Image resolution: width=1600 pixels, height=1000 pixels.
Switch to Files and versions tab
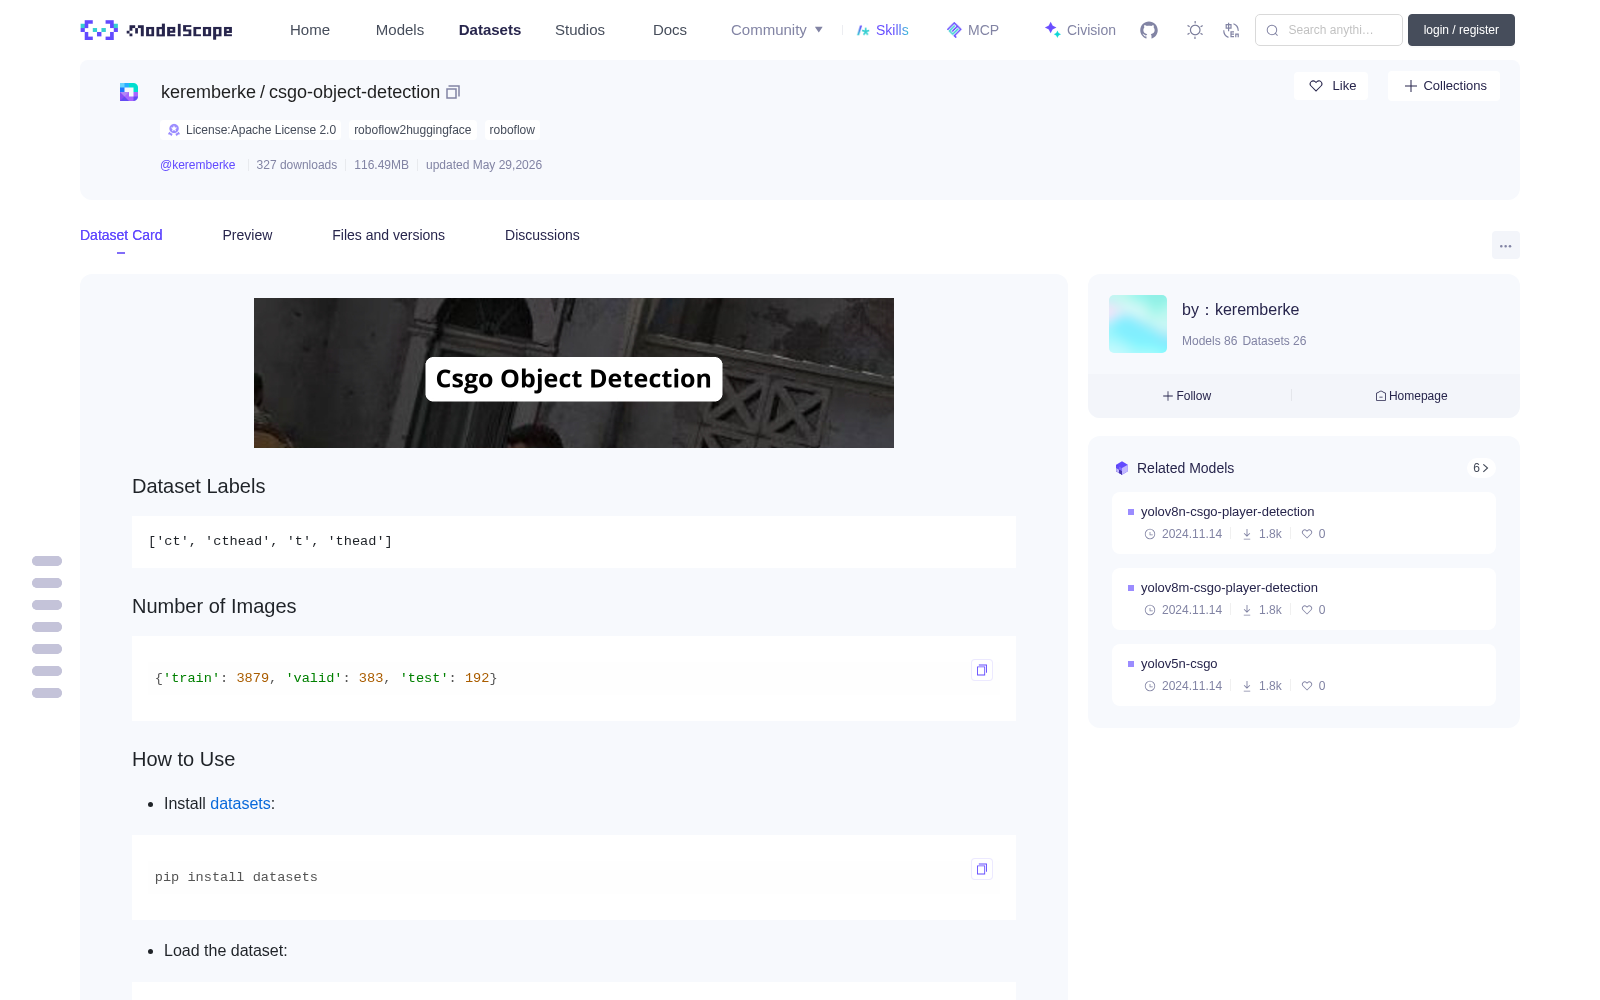[x=388, y=235]
